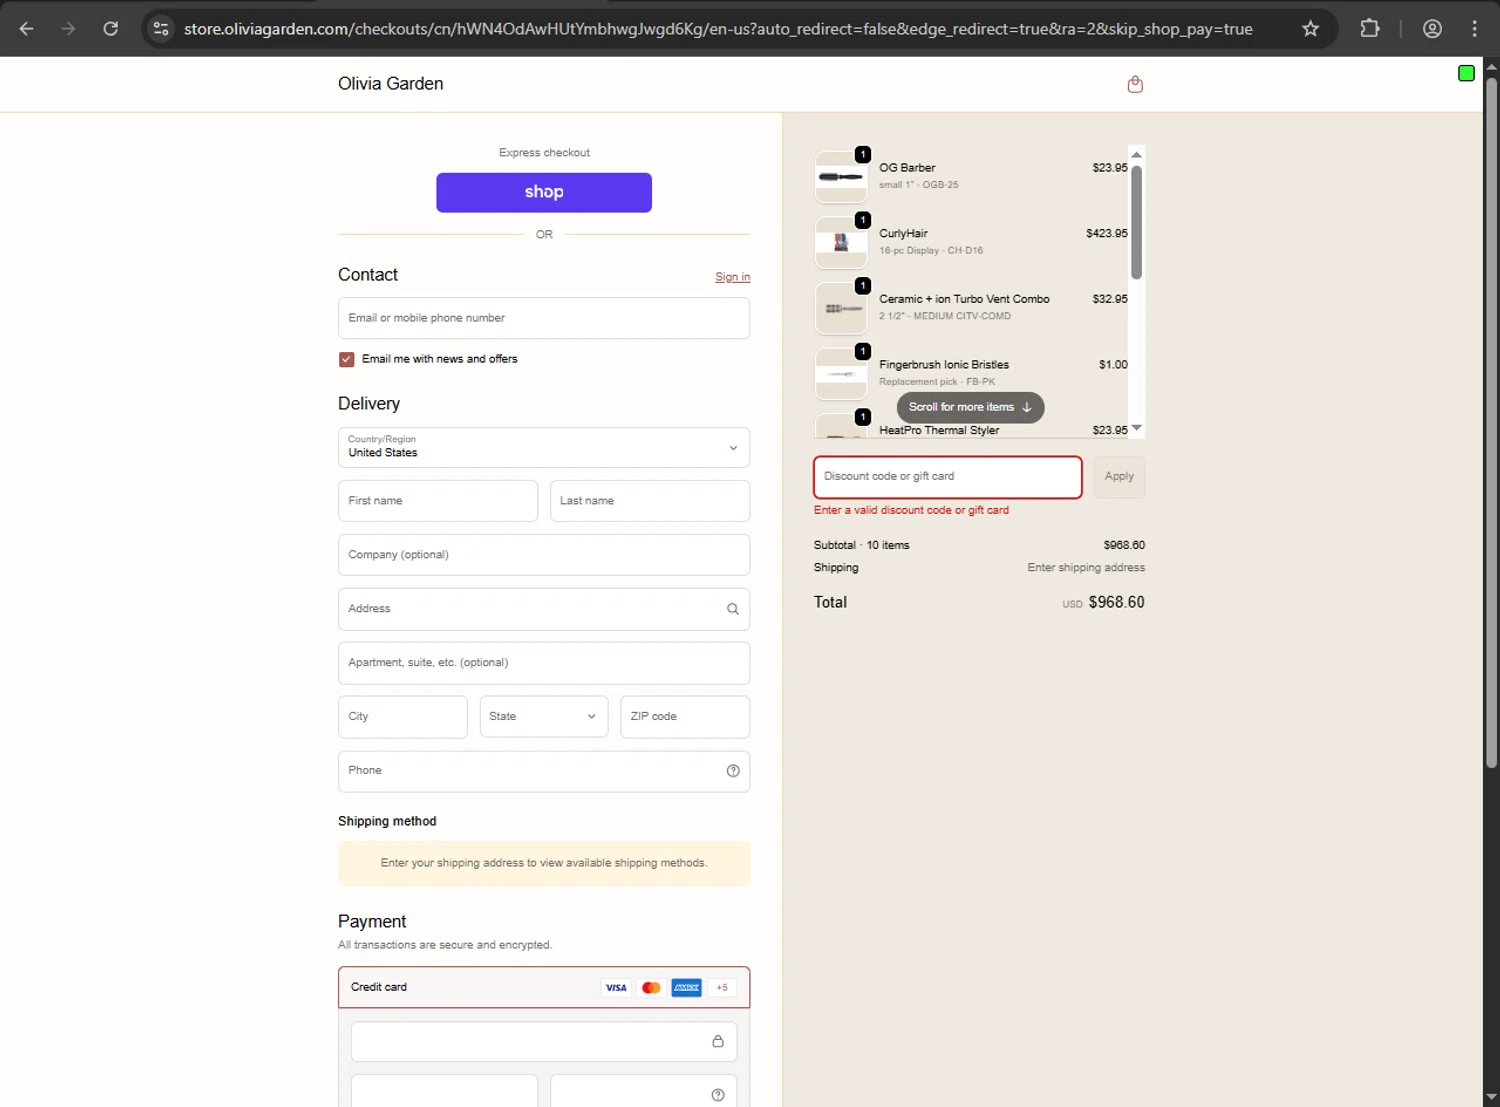This screenshot has height=1107, width=1500.
Task: Focus the Company (optional) field
Action: 544,555
